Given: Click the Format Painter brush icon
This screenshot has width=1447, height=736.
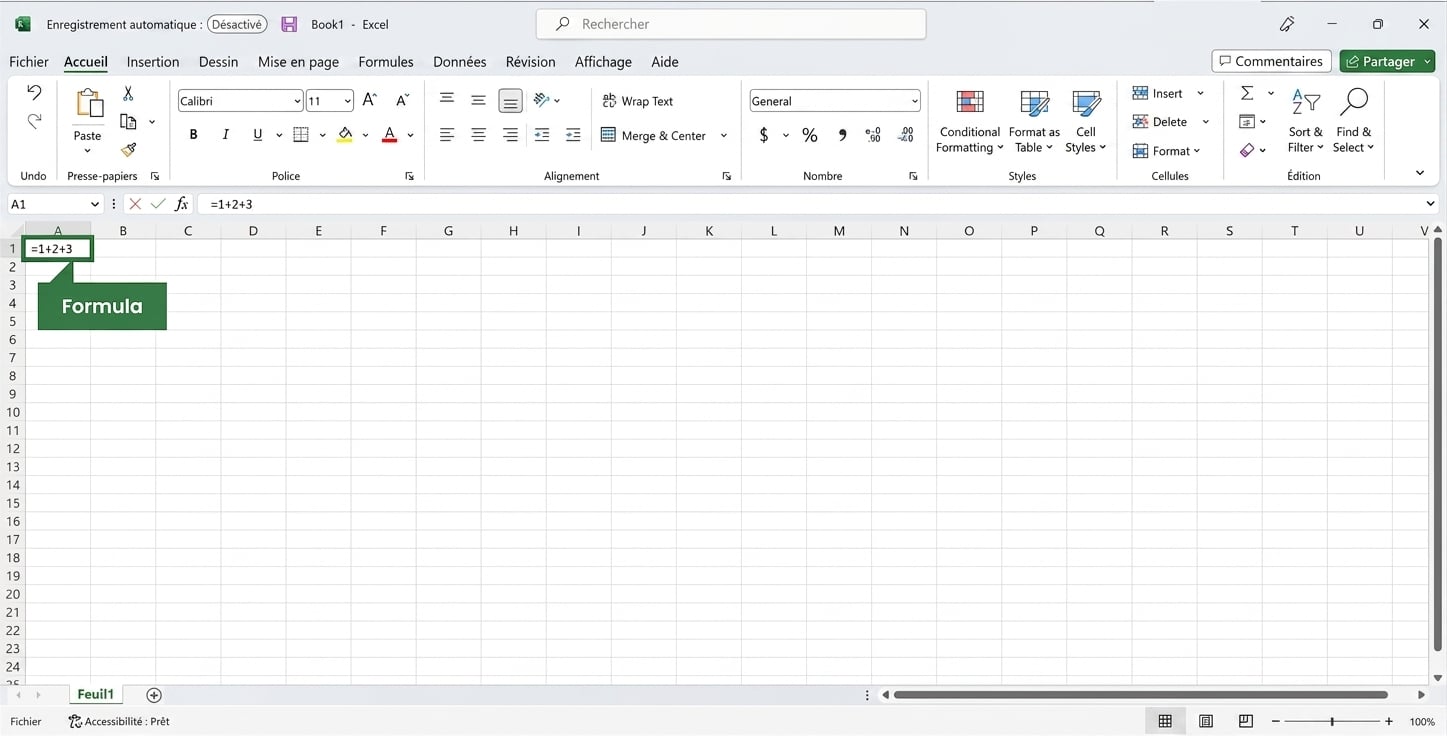Looking at the screenshot, I should click(128, 150).
